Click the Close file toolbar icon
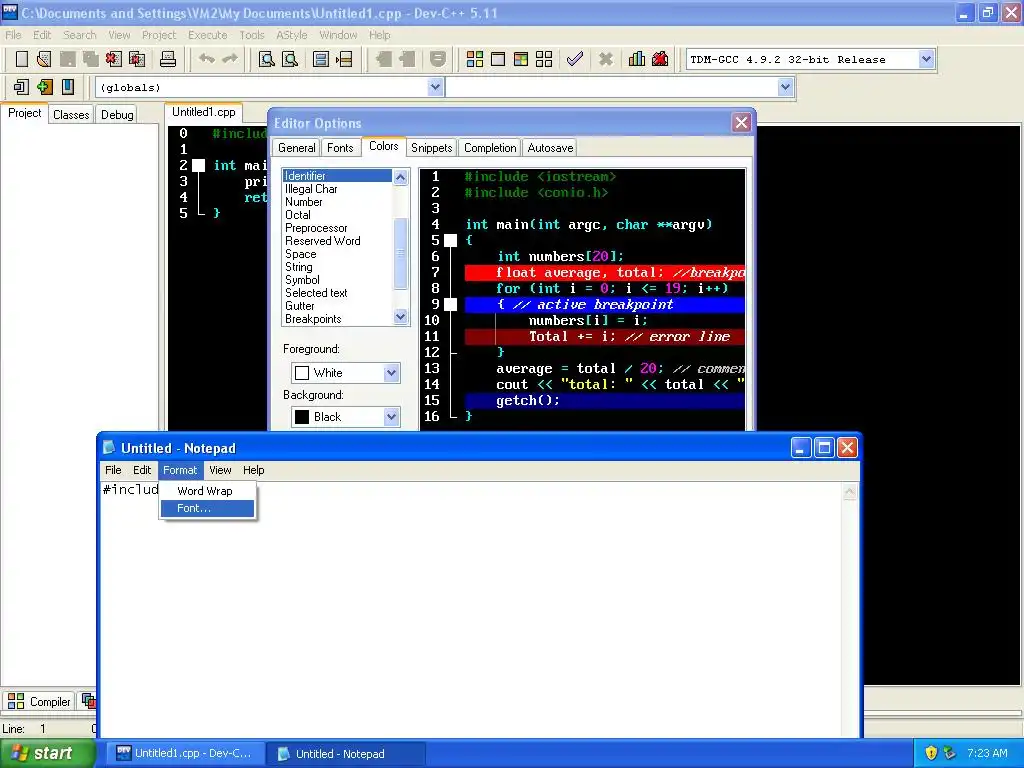This screenshot has height=768, width=1024. tap(114, 59)
